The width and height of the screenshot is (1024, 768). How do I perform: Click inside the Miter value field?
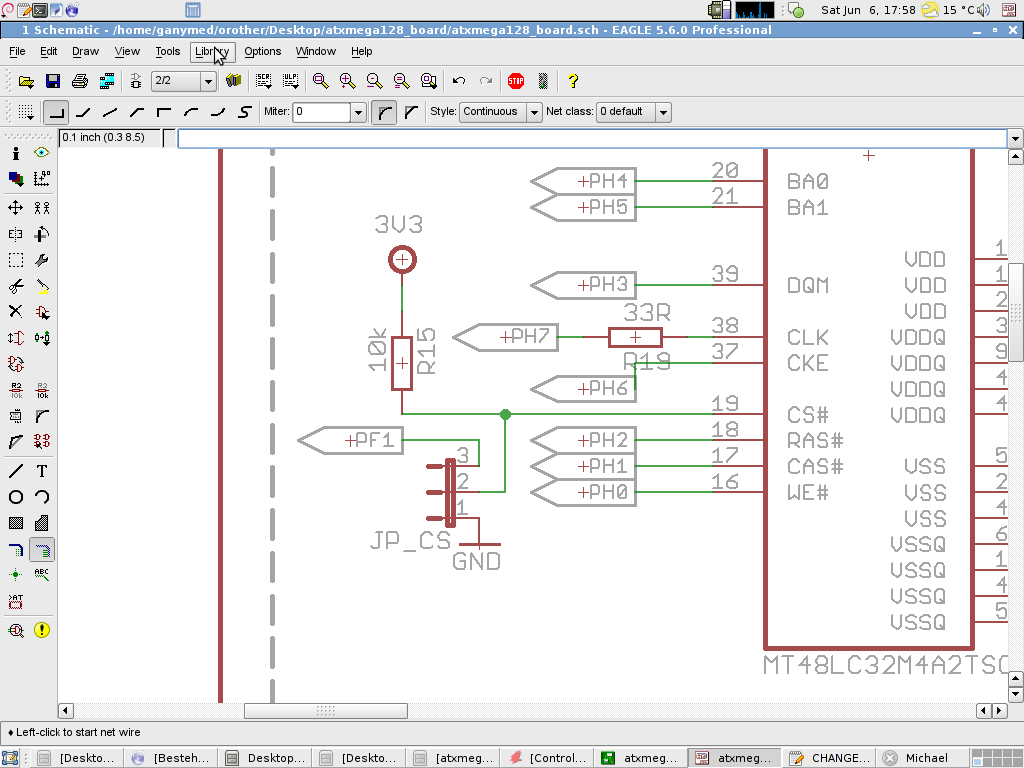321,112
